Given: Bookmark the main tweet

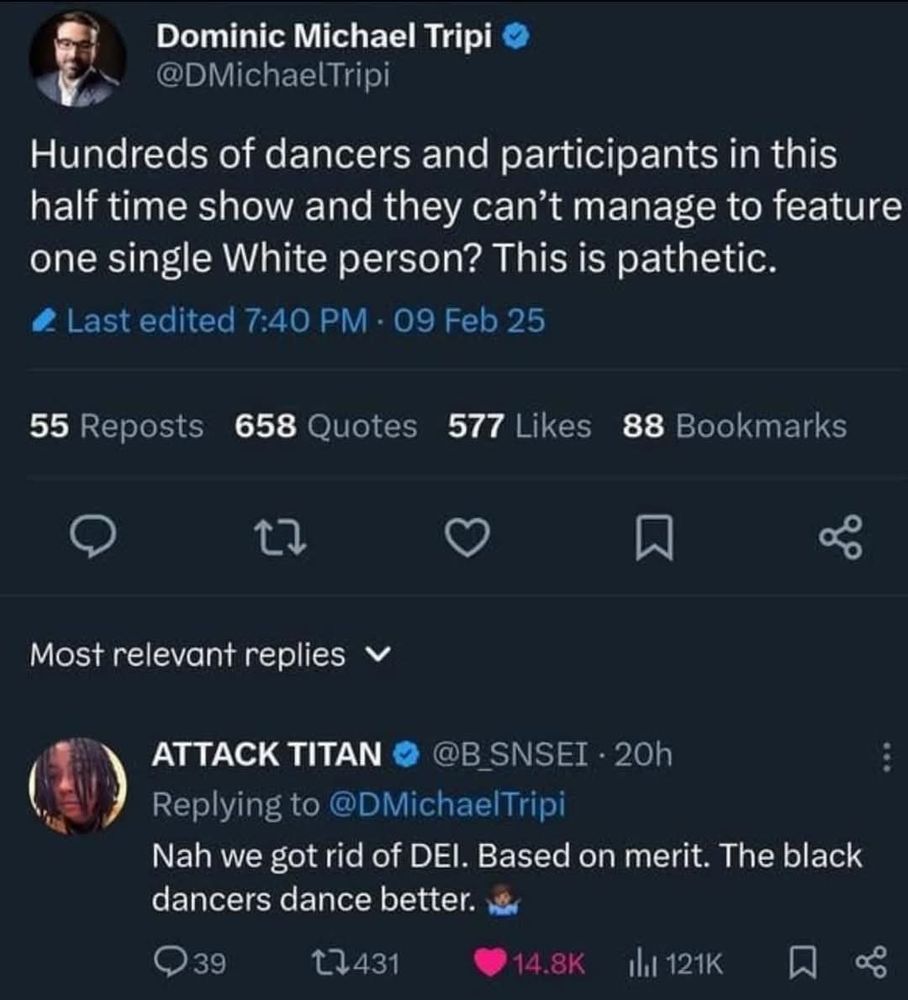Looking at the screenshot, I should [x=654, y=538].
